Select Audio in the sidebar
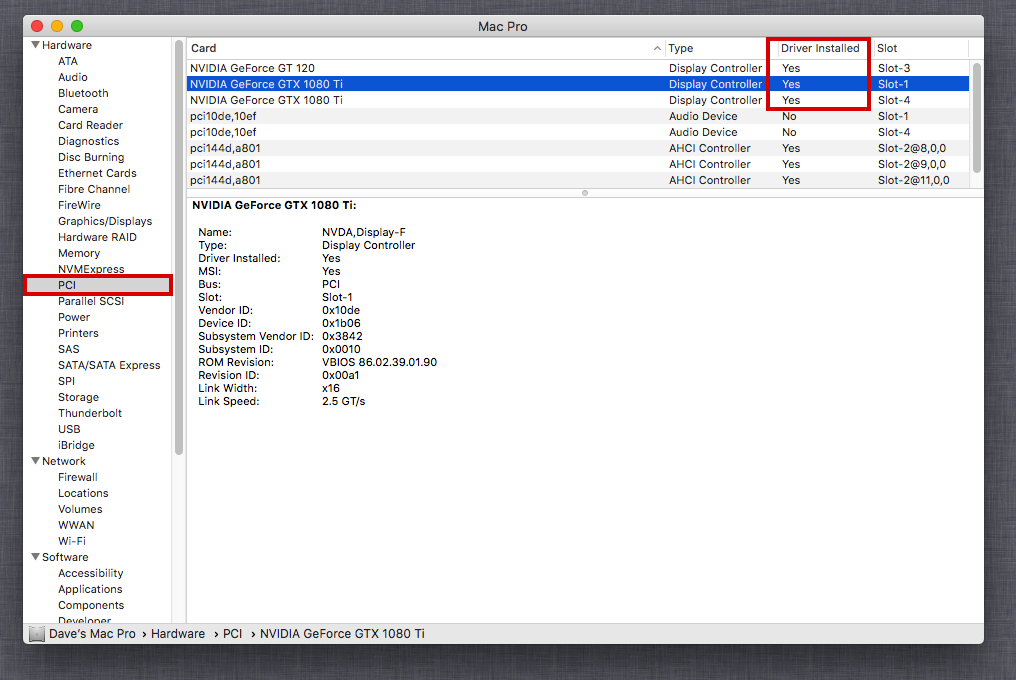The width and height of the screenshot is (1016, 680). pos(73,77)
